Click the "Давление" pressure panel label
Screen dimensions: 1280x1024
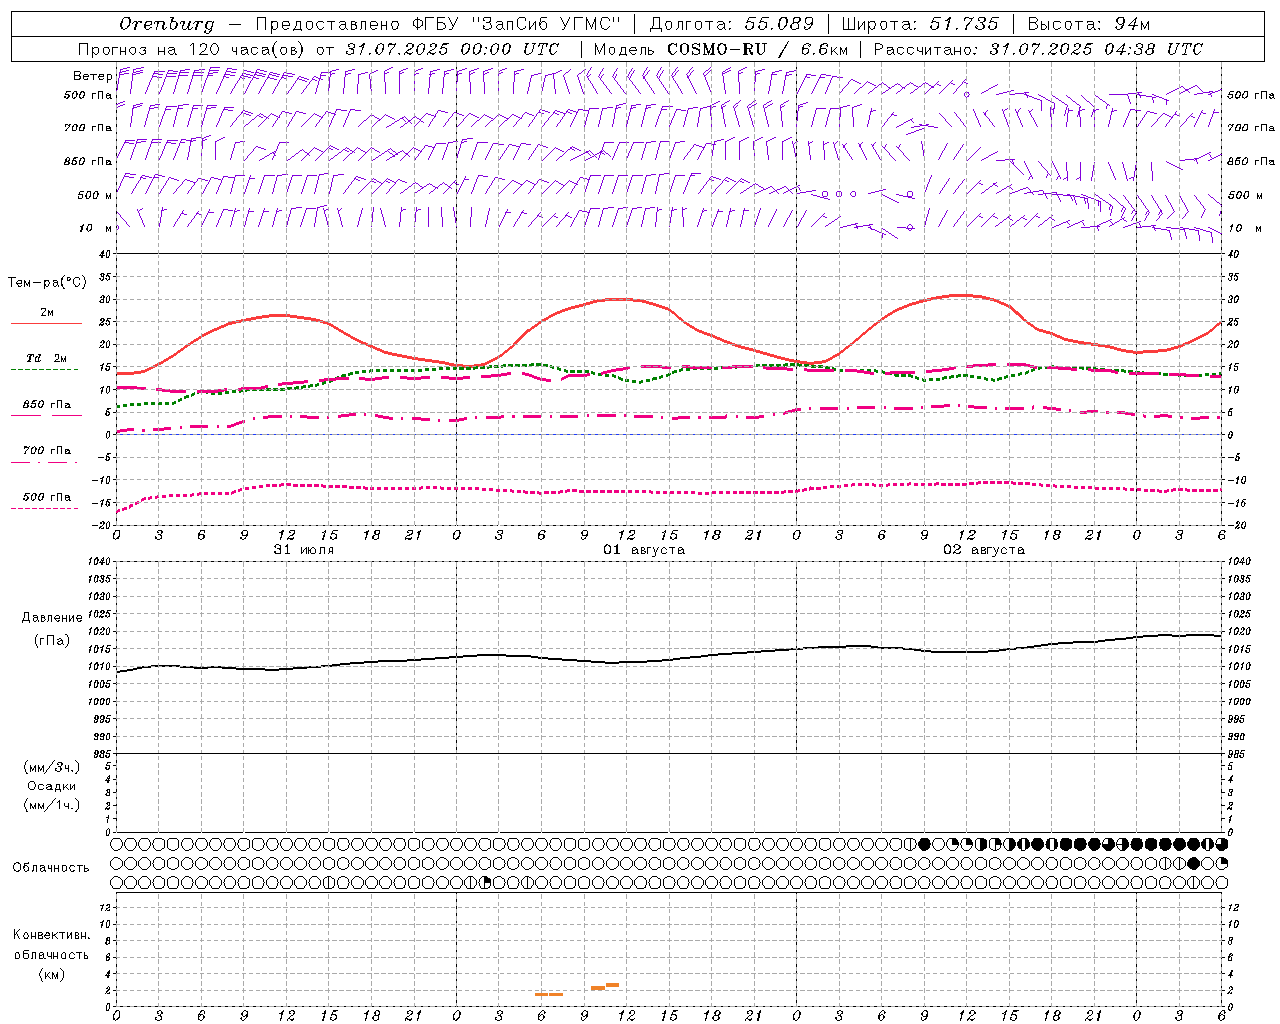click(52, 618)
